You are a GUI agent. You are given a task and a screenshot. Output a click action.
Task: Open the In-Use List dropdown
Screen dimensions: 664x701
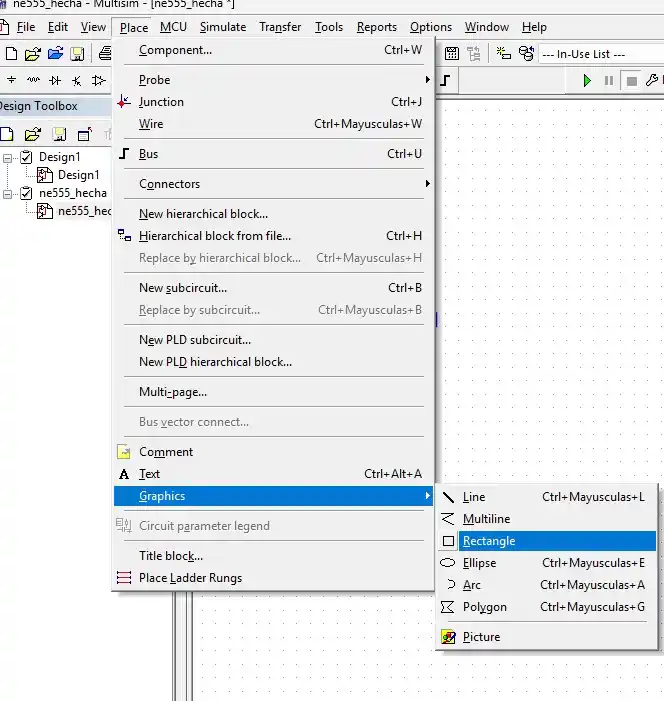pyautogui.click(x=601, y=54)
